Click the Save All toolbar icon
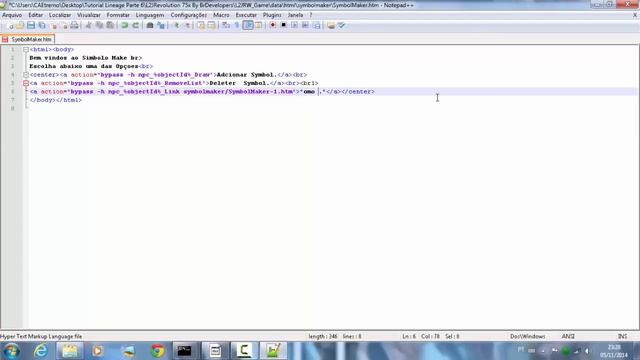This screenshot has height=360, width=640. (42, 25)
